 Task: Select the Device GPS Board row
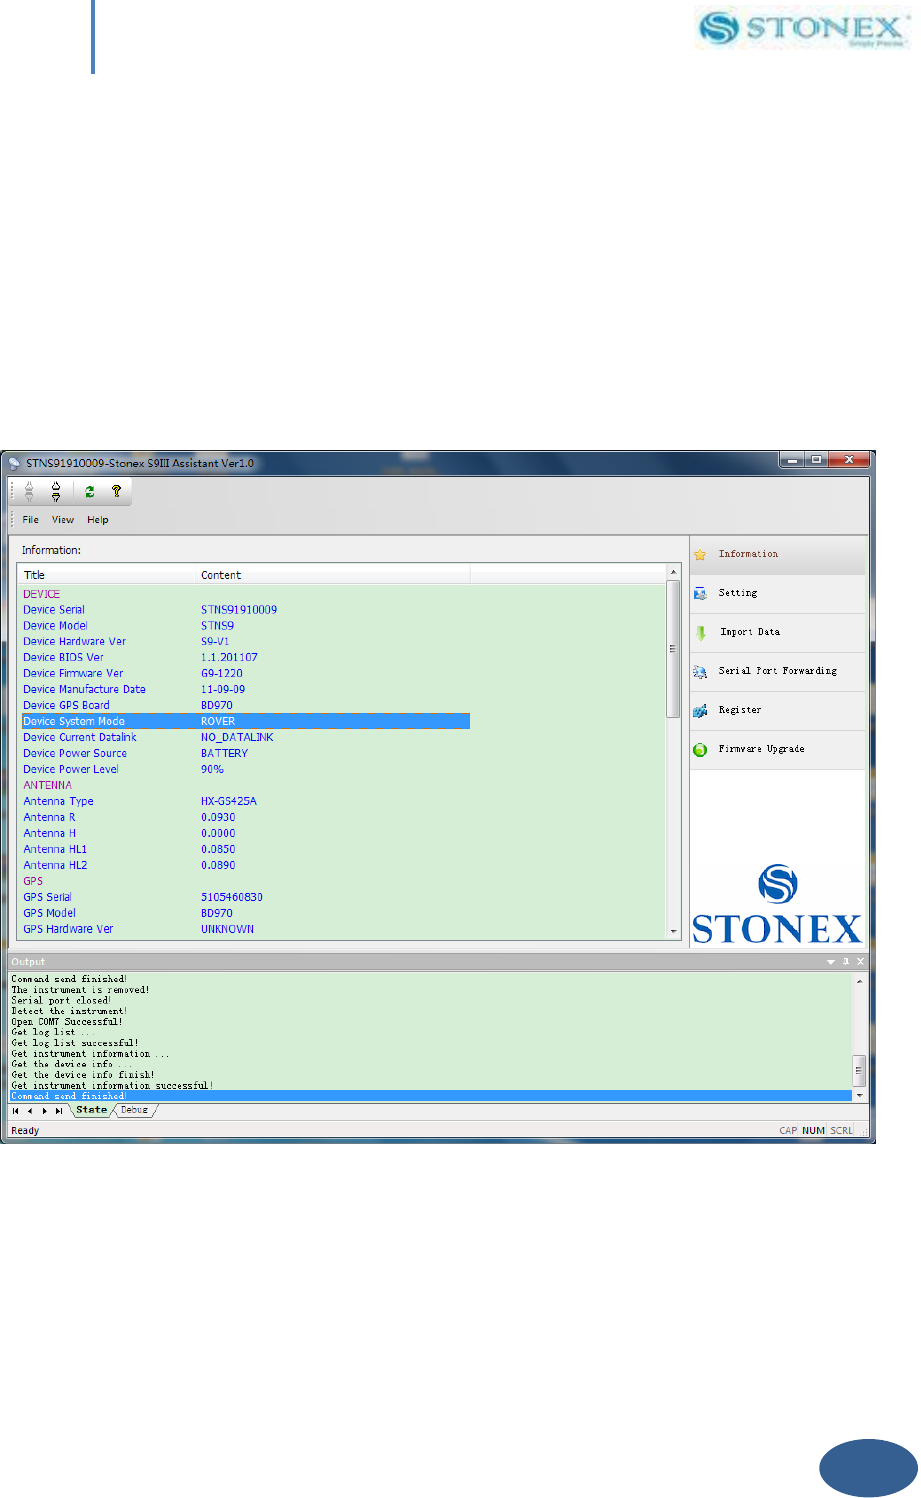point(244,706)
